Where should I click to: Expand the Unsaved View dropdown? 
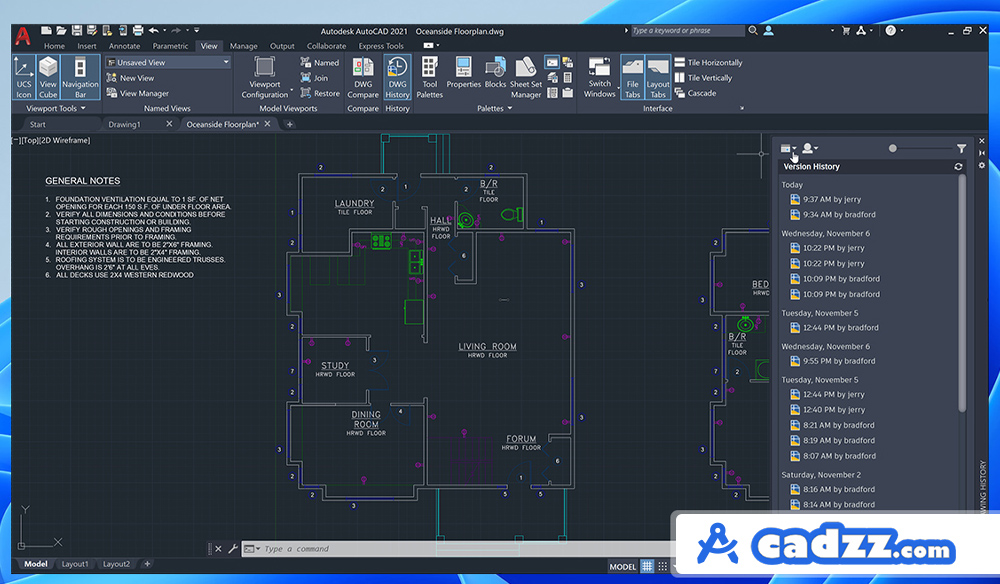(226, 62)
